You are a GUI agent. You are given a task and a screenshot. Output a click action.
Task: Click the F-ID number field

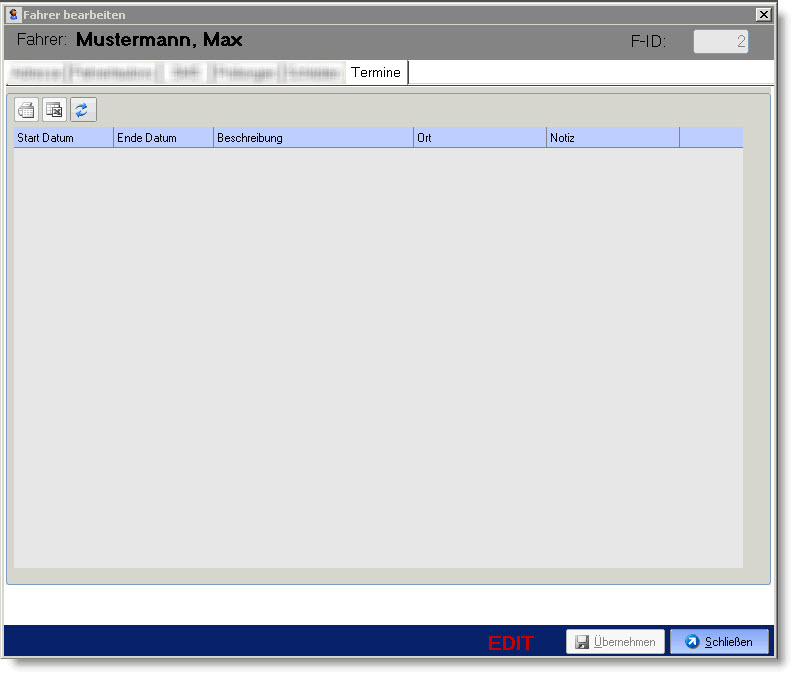(720, 42)
